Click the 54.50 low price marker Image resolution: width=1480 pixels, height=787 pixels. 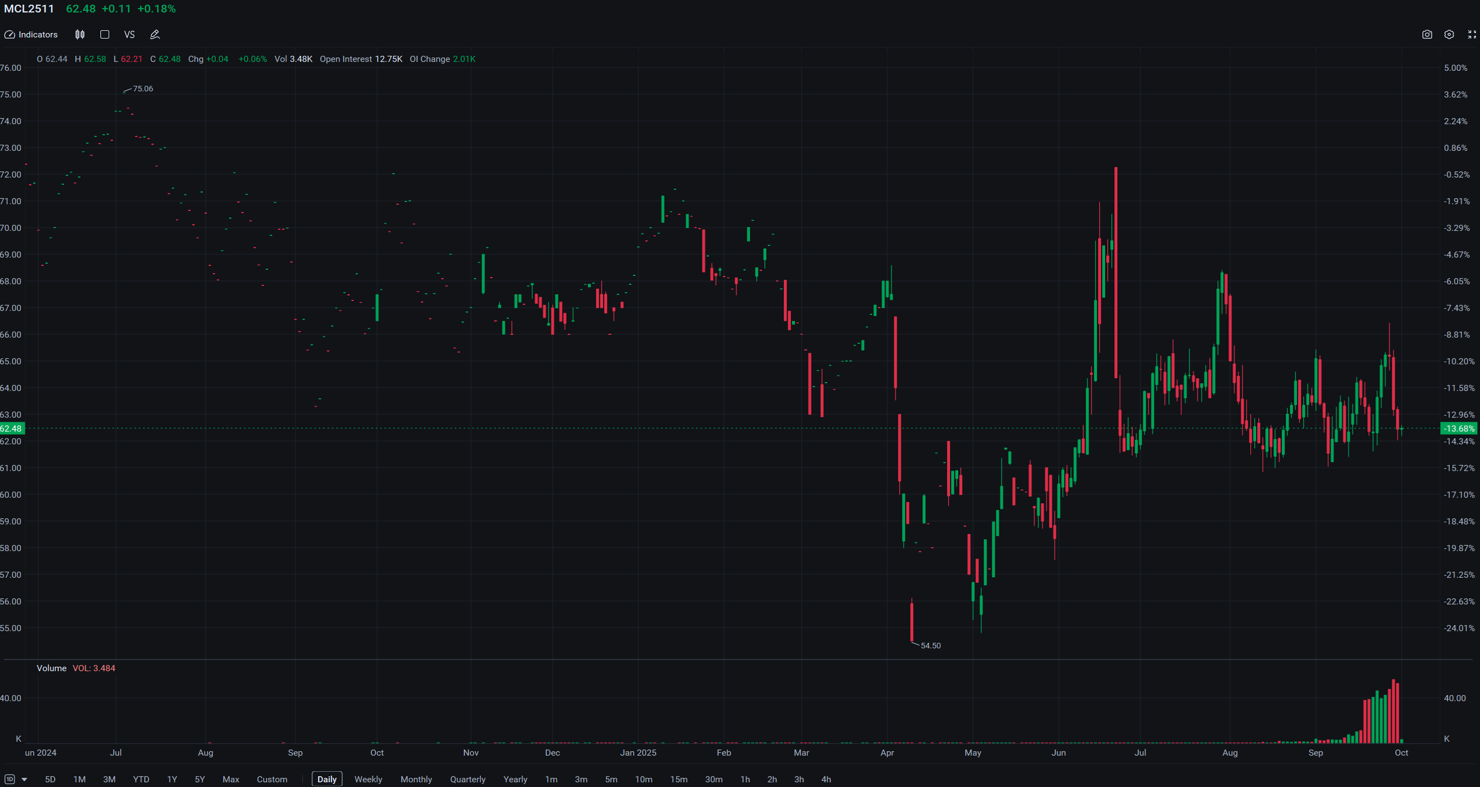[x=931, y=646]
